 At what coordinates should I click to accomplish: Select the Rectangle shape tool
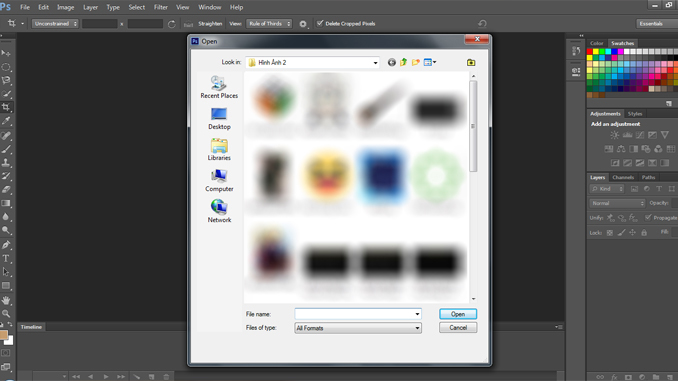[6, 285]
